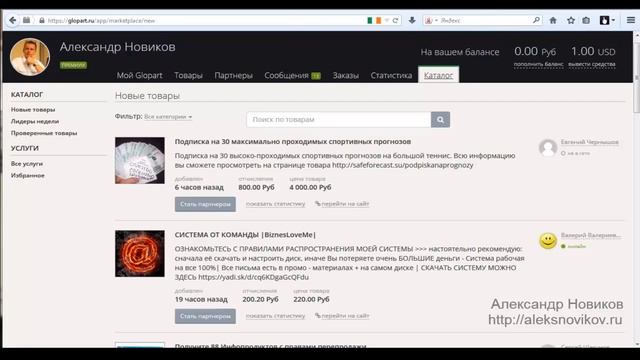640x360 pixels.
Task: Open the Мой Glopart menu item
Action: 139,76
